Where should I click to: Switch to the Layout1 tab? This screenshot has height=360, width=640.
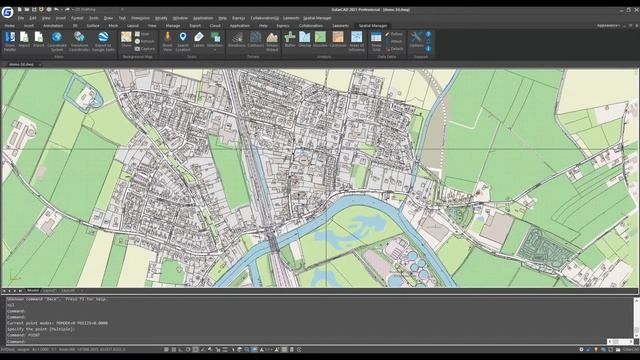49,291
